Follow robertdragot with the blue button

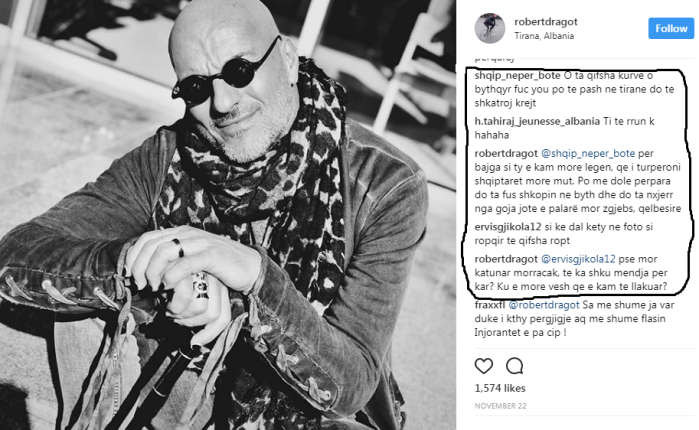point(671,29)
